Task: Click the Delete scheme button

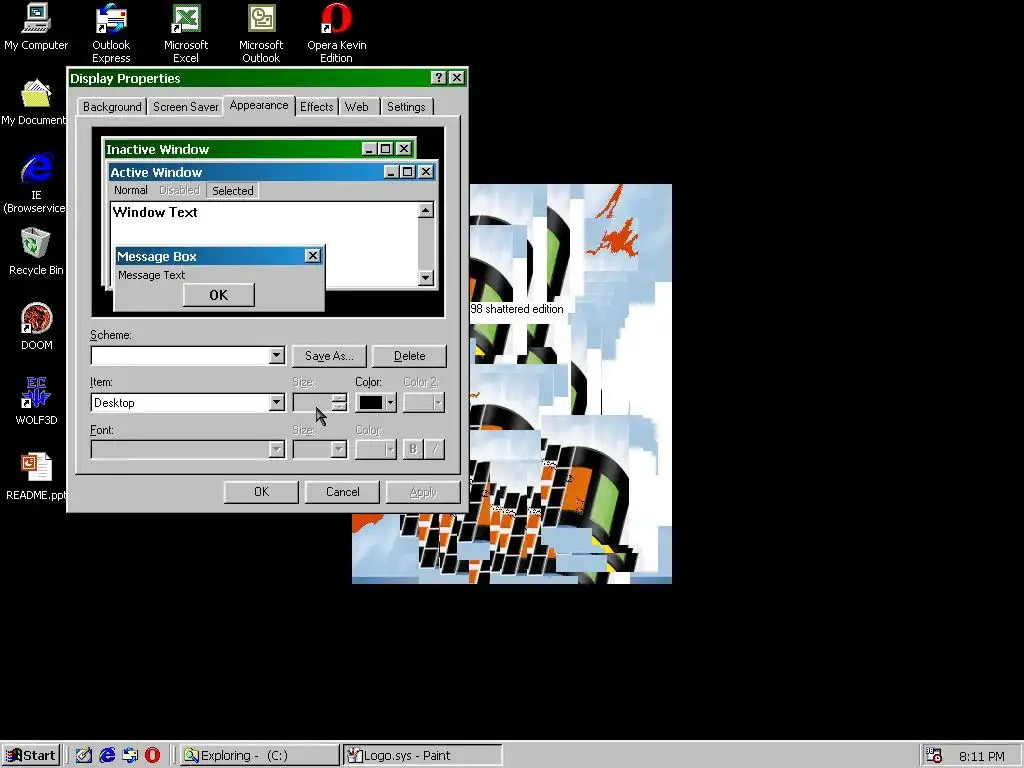Action: [x=409, y=356]
